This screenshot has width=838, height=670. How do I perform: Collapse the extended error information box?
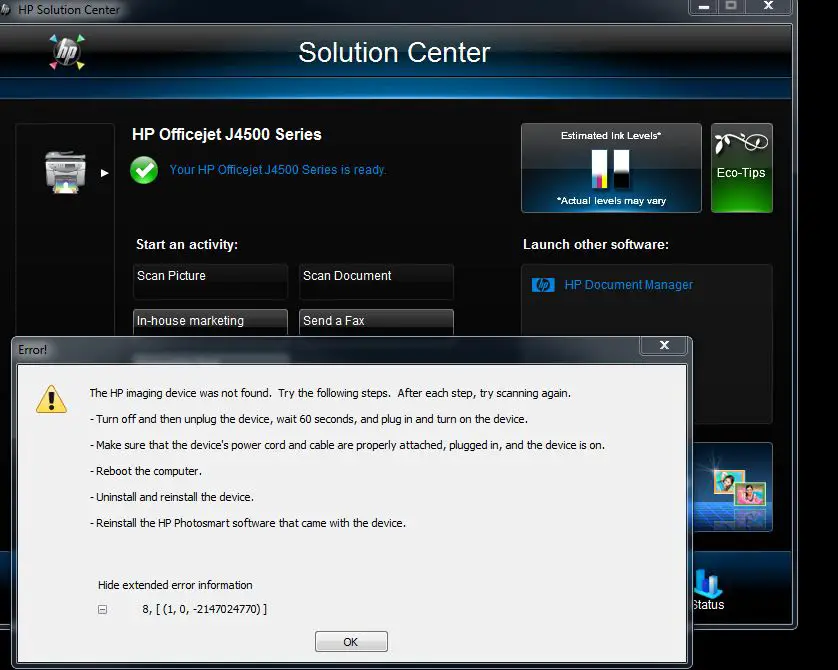point(103,609)
